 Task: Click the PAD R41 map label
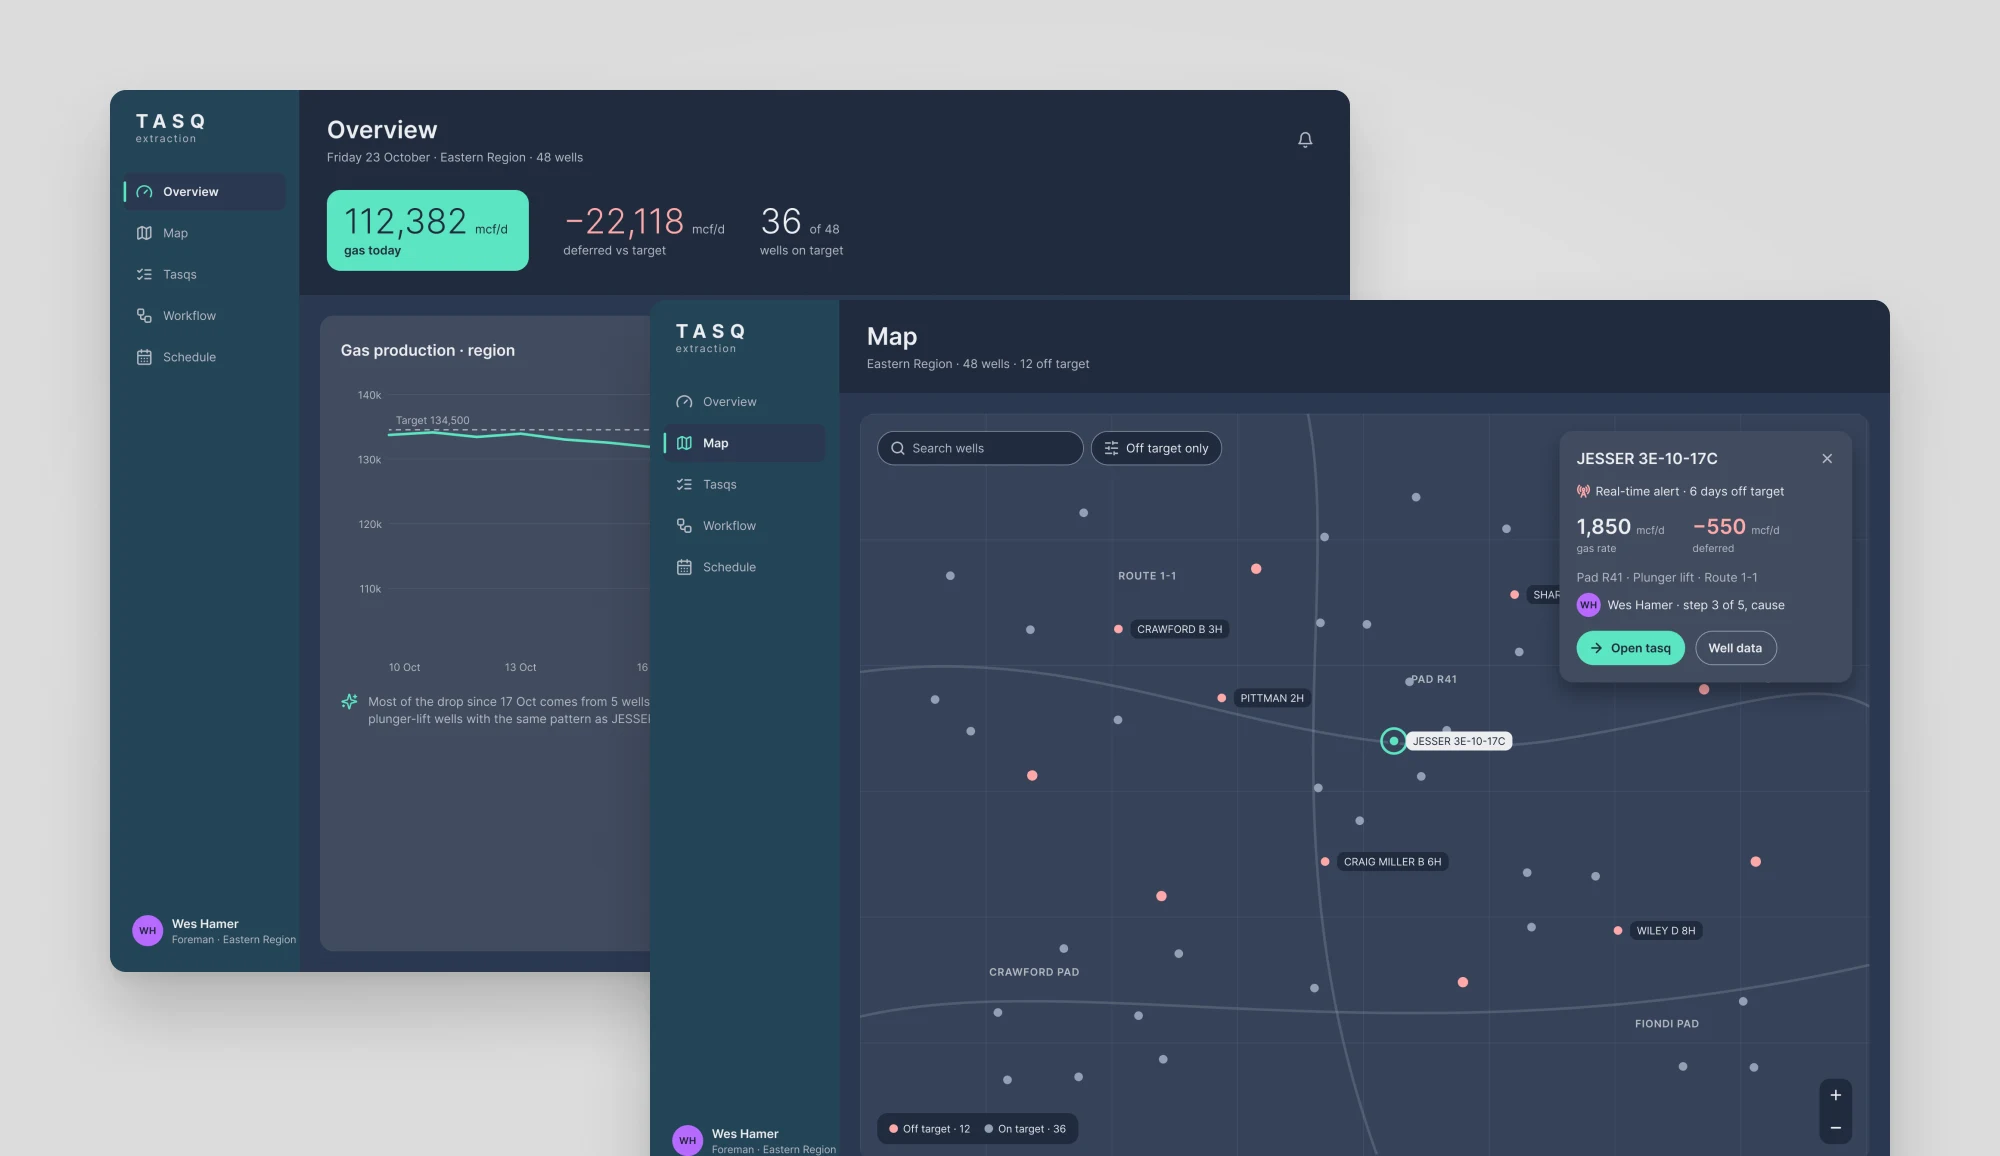(1434, 679)
